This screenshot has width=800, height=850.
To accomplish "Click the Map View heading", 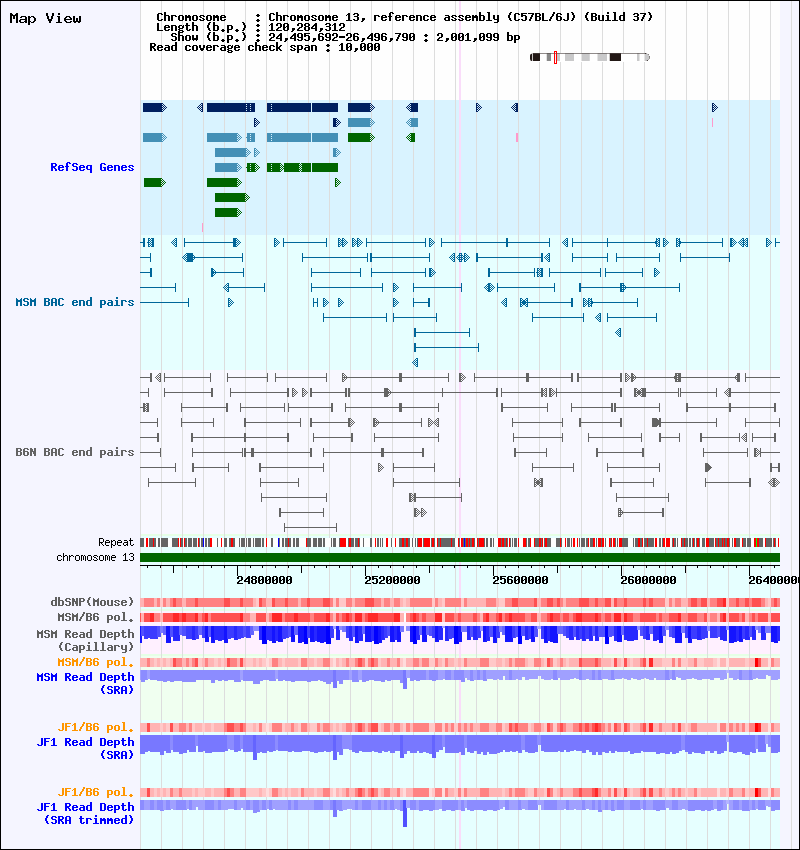I will [x=46, y=18].
